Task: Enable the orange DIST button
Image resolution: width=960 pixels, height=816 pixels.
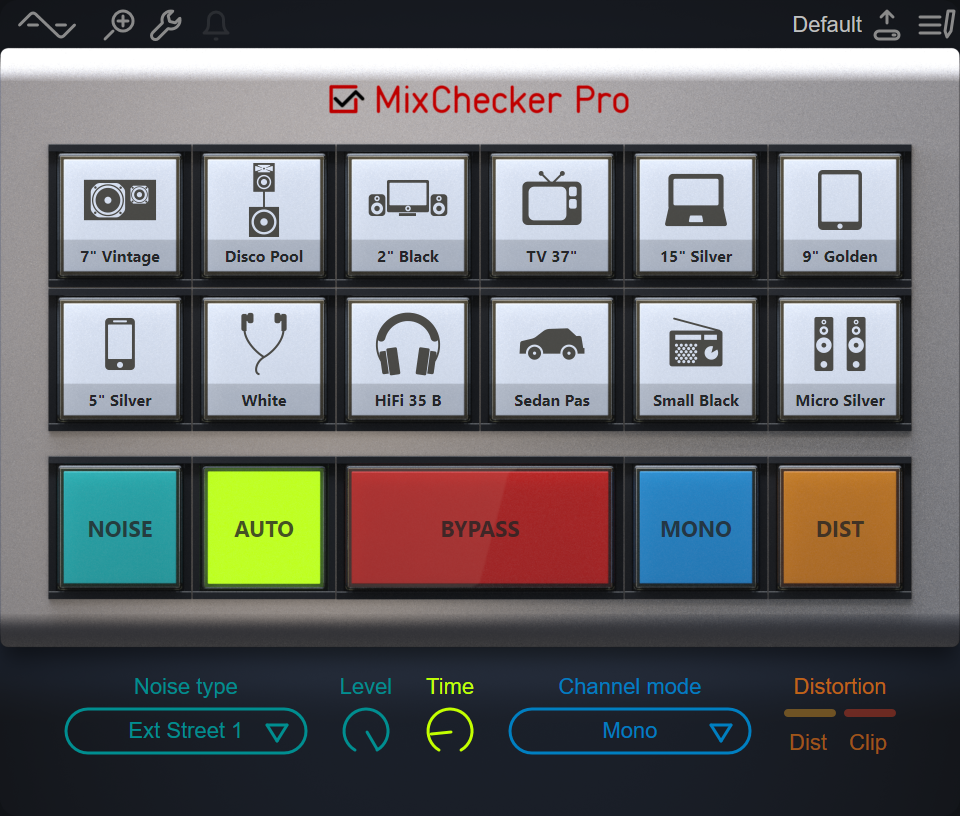Action: [x=840, y=528]
